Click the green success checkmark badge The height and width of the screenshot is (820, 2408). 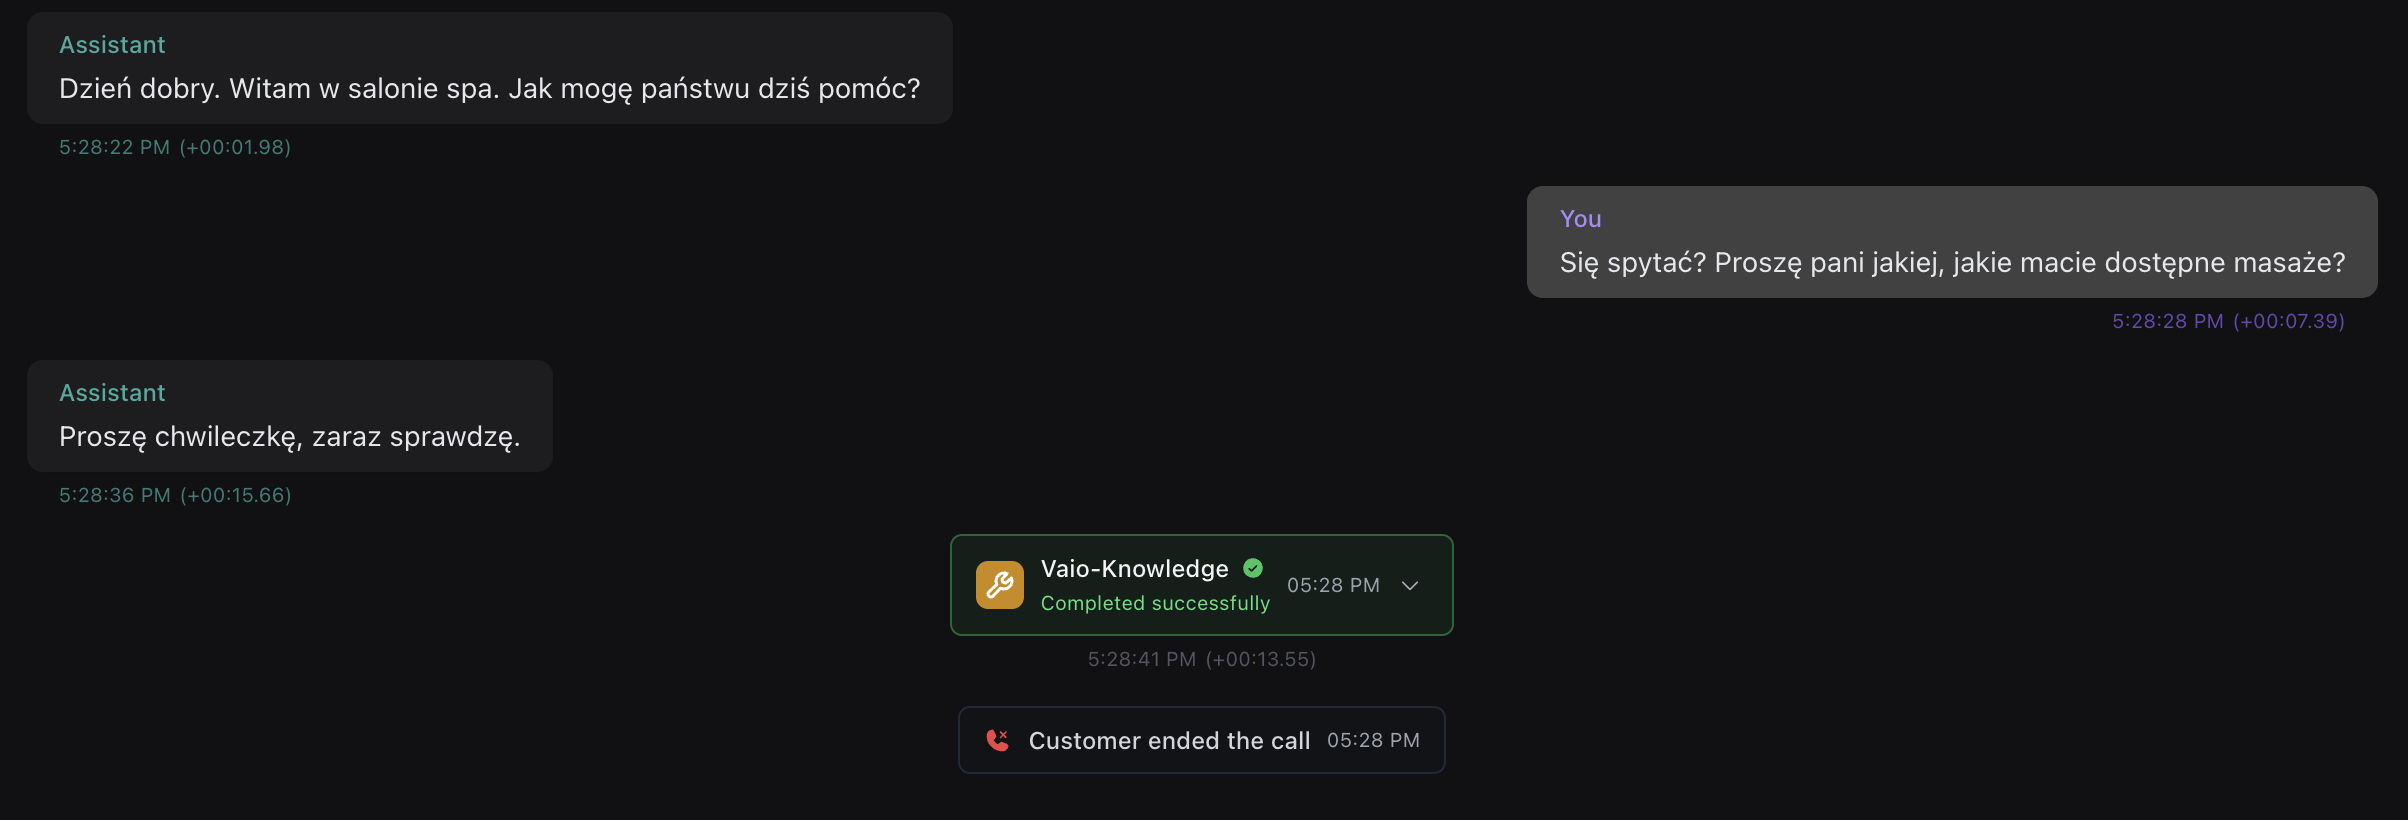pos(1253,568)
